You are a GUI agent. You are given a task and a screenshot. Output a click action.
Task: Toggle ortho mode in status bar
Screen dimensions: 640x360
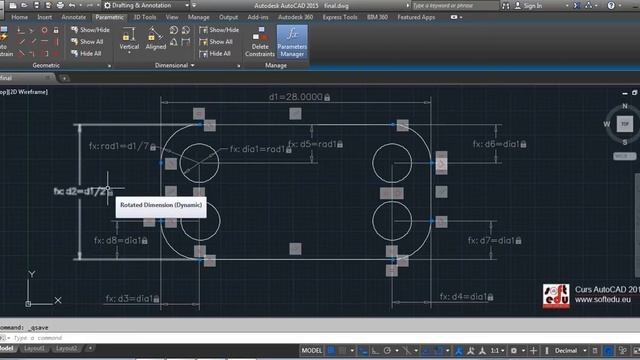(x=375, y=351)
